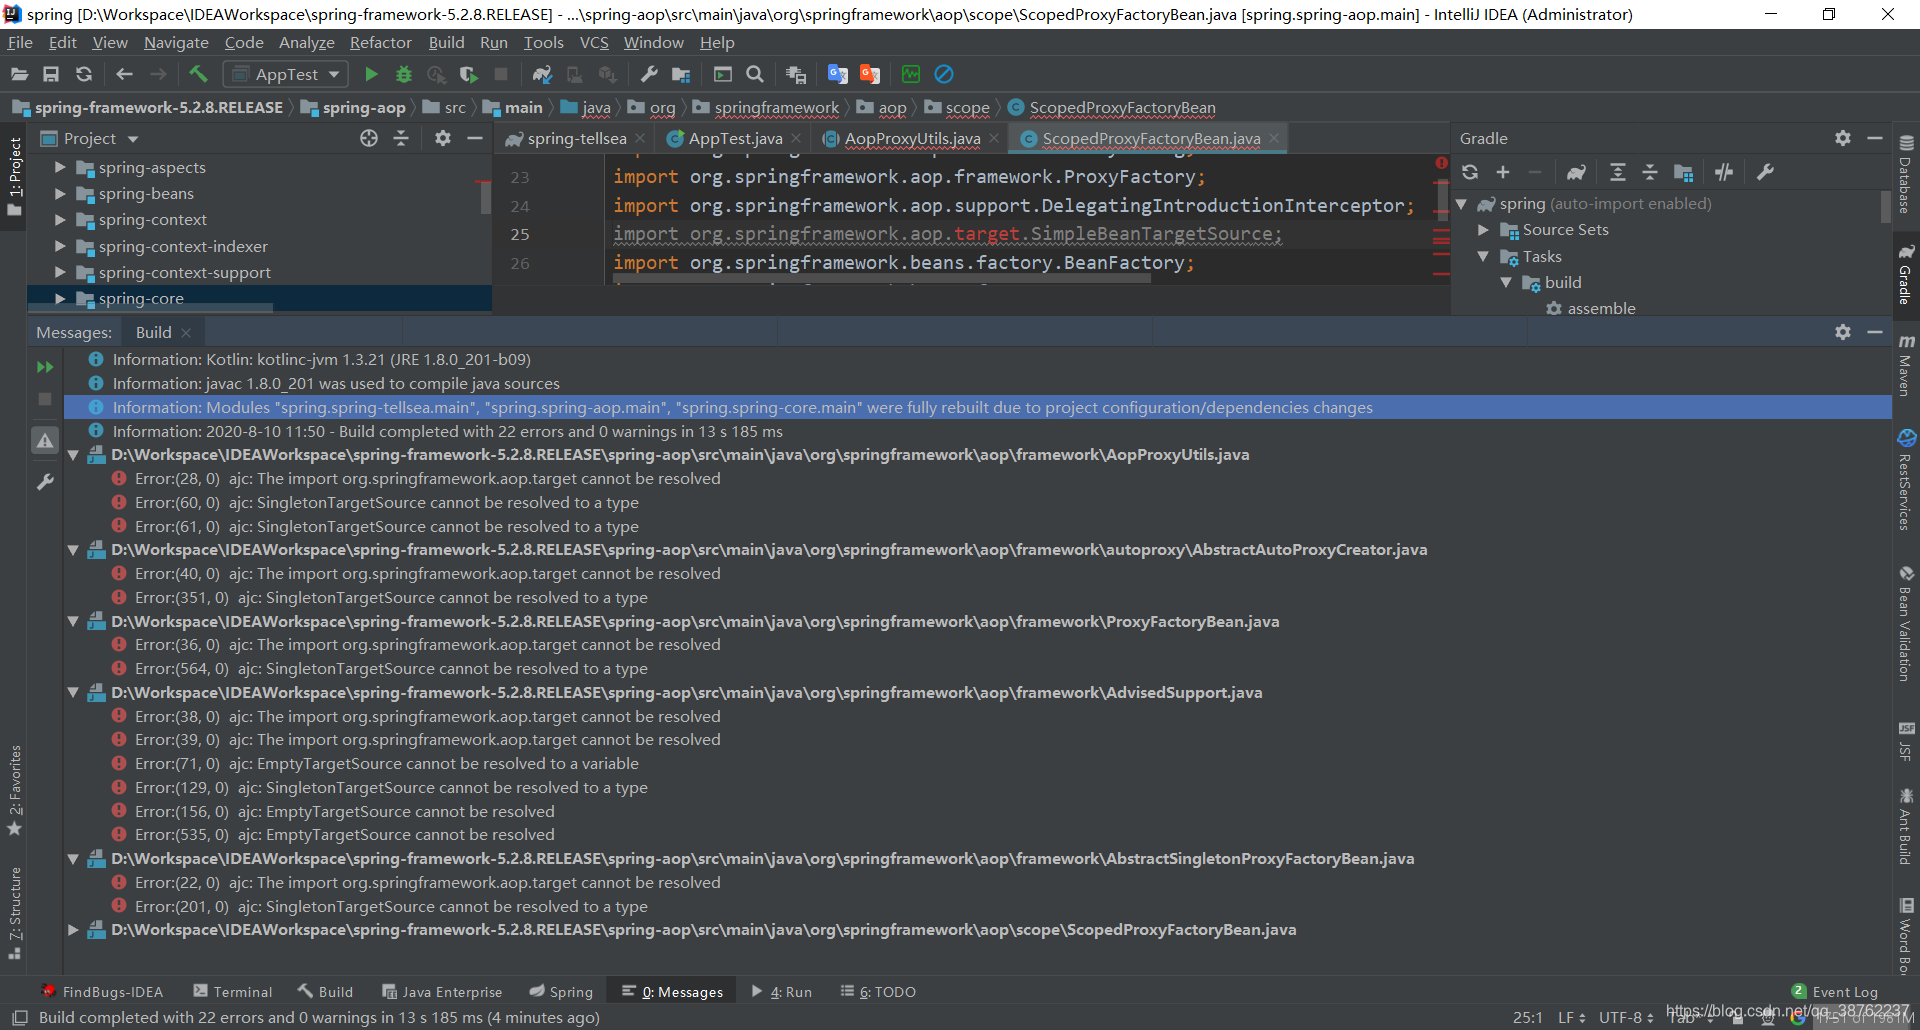Select the assemble Gradle task
Viewport: 1920px width, 1030px height.
(x=1601, y=308)
